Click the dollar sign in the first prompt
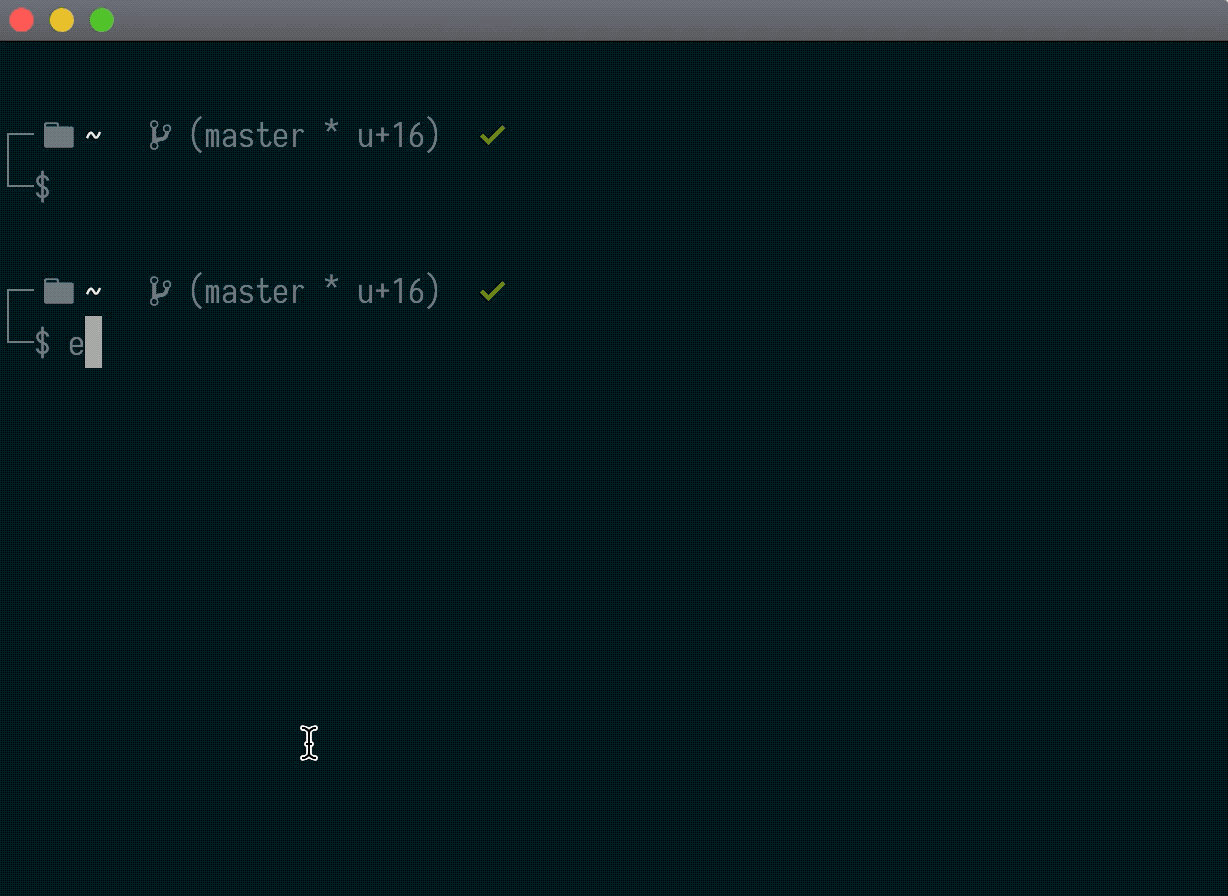This screenshot has width=1228, height=896. coord(42,187)
